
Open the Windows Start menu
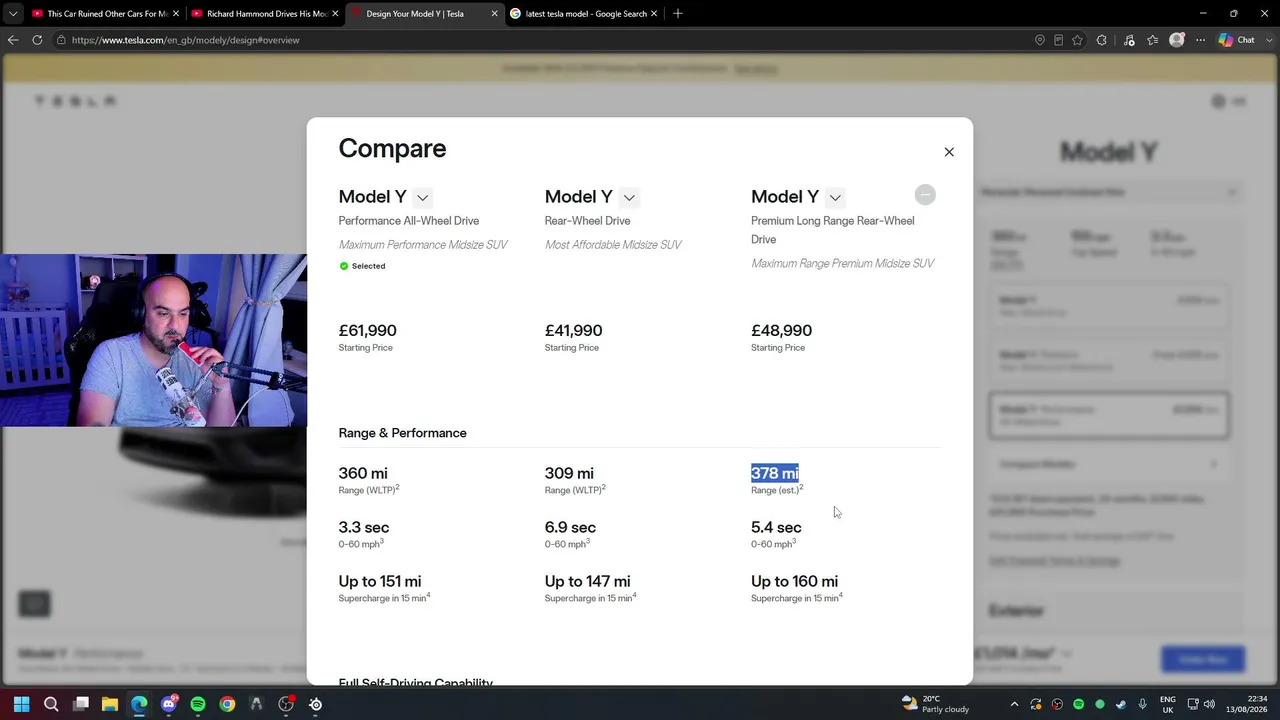point(21,704)
